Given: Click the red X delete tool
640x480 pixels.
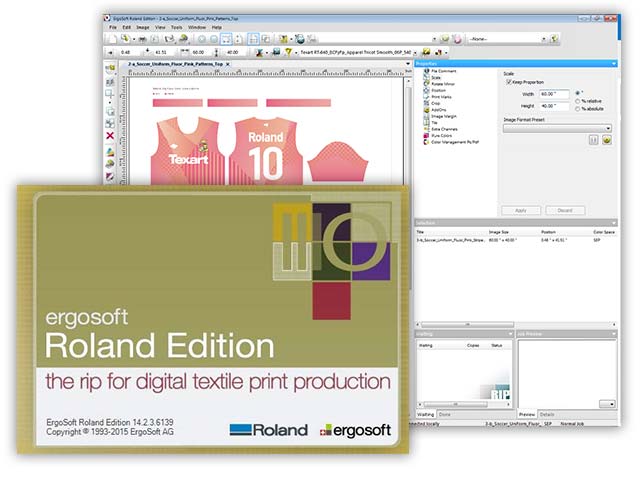Looking at the screenshot, I should coord(110,135).
